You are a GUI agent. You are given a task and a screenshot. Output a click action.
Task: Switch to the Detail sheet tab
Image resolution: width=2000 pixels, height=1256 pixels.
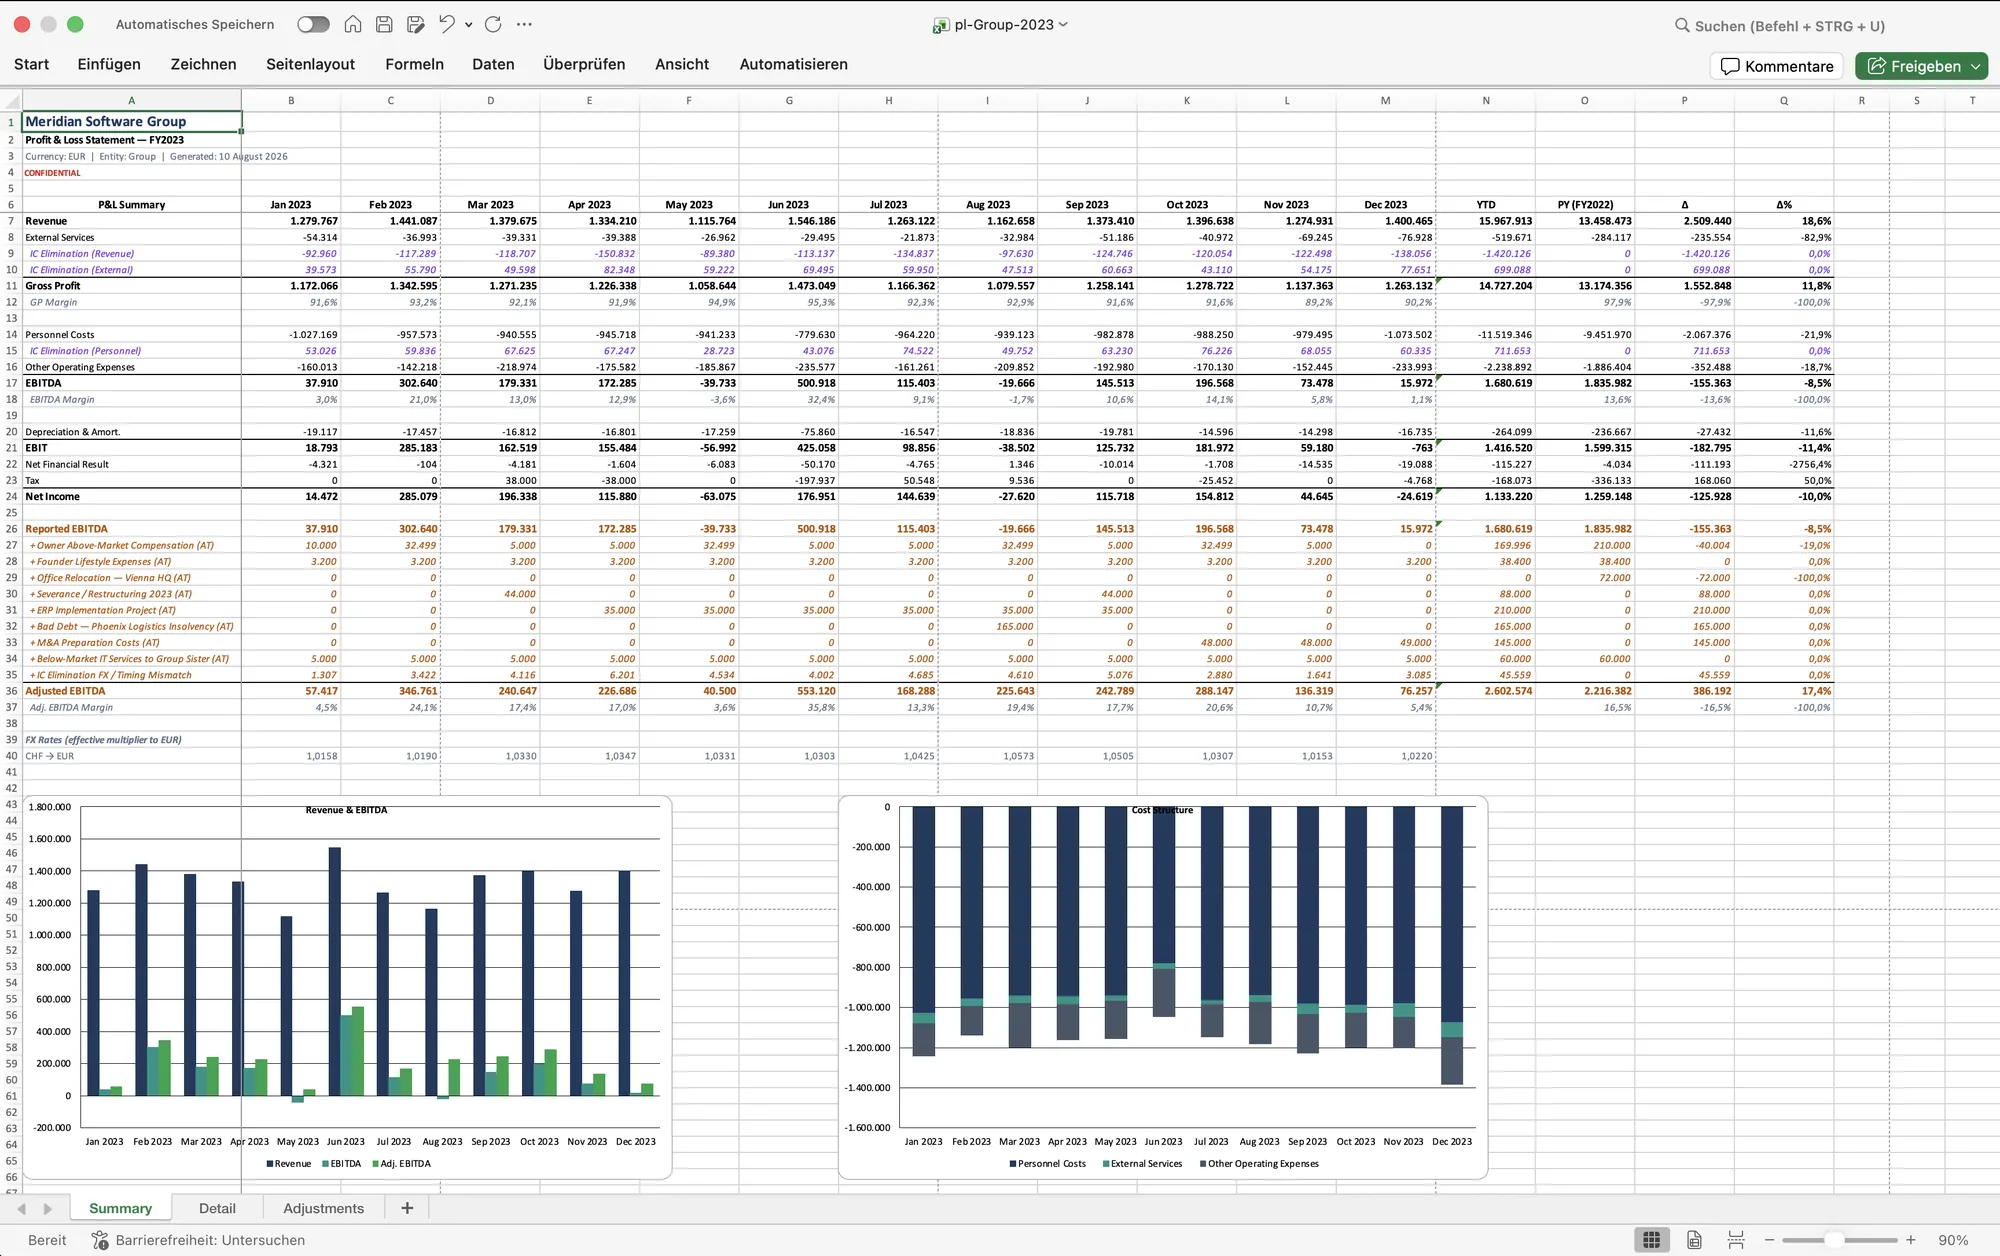click(x=217, y=1208)
